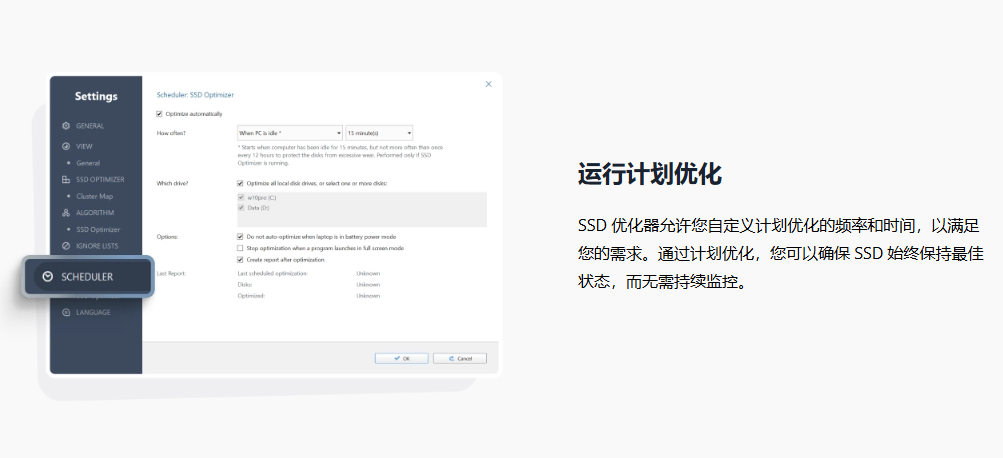Click the idle-start footnote below the dropdowns

340,155
